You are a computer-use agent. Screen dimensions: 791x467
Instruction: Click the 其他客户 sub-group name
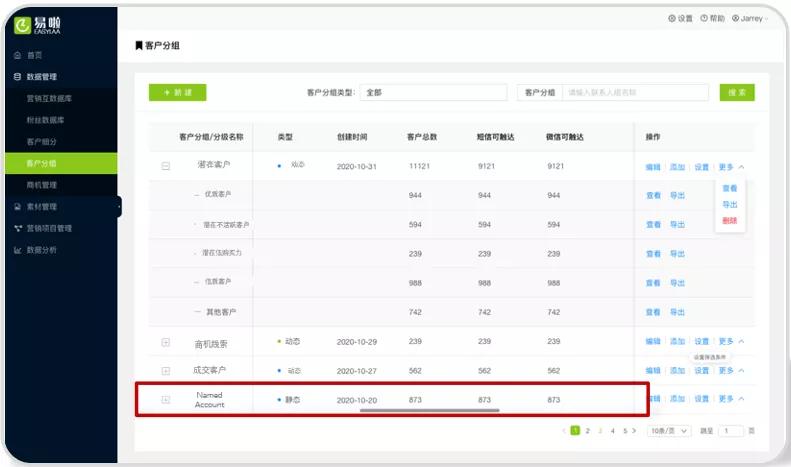click(221, 312)
